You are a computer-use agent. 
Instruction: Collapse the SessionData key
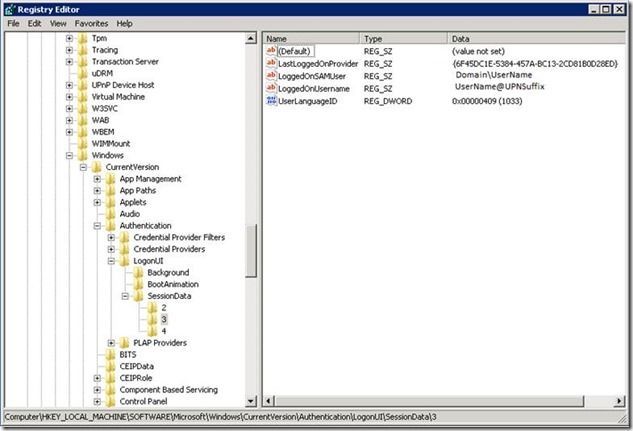coord(125,296)
